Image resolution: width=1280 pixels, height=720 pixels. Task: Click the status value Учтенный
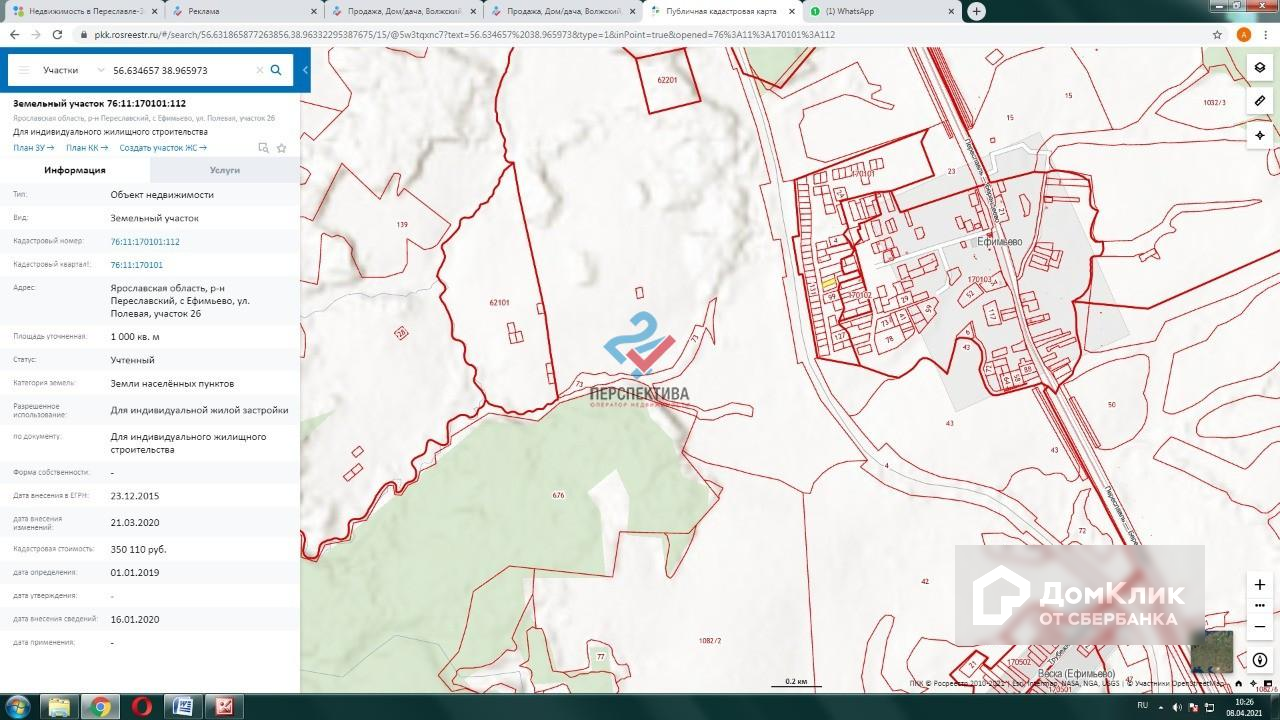tap(133, 360)
